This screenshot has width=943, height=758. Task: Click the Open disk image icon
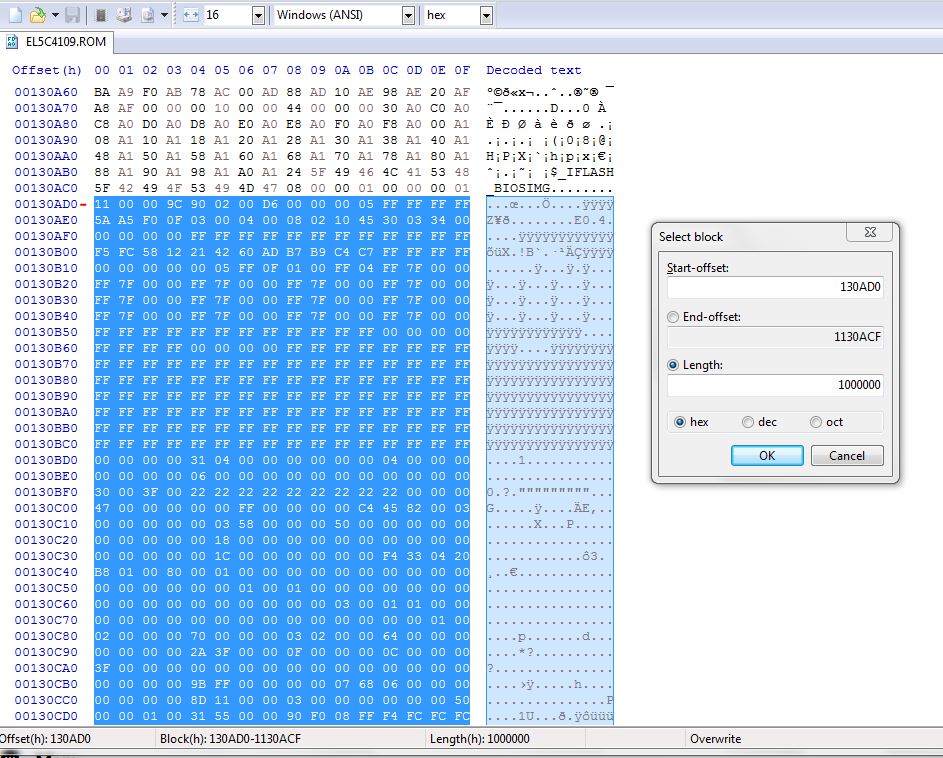tap(147, 15)
